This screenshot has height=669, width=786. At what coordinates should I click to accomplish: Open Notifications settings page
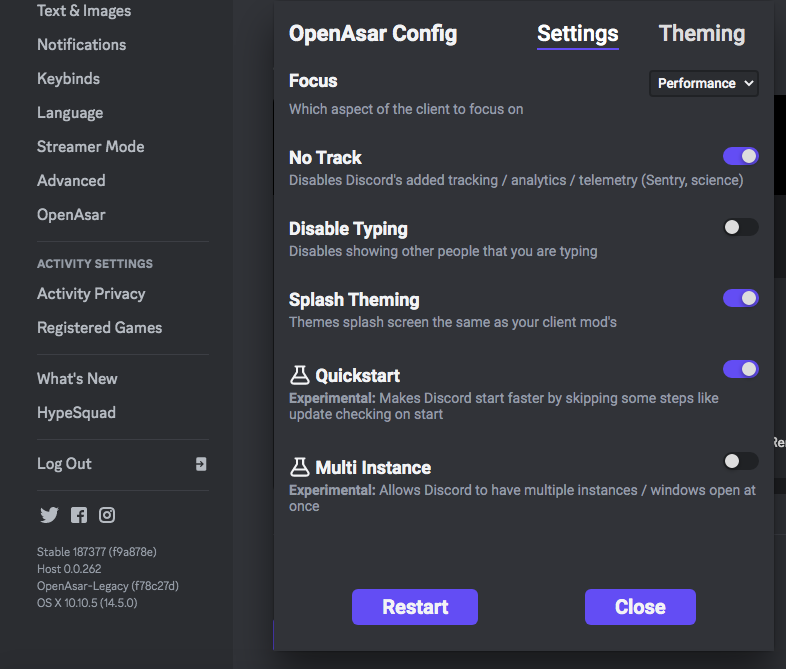(82, 45)
